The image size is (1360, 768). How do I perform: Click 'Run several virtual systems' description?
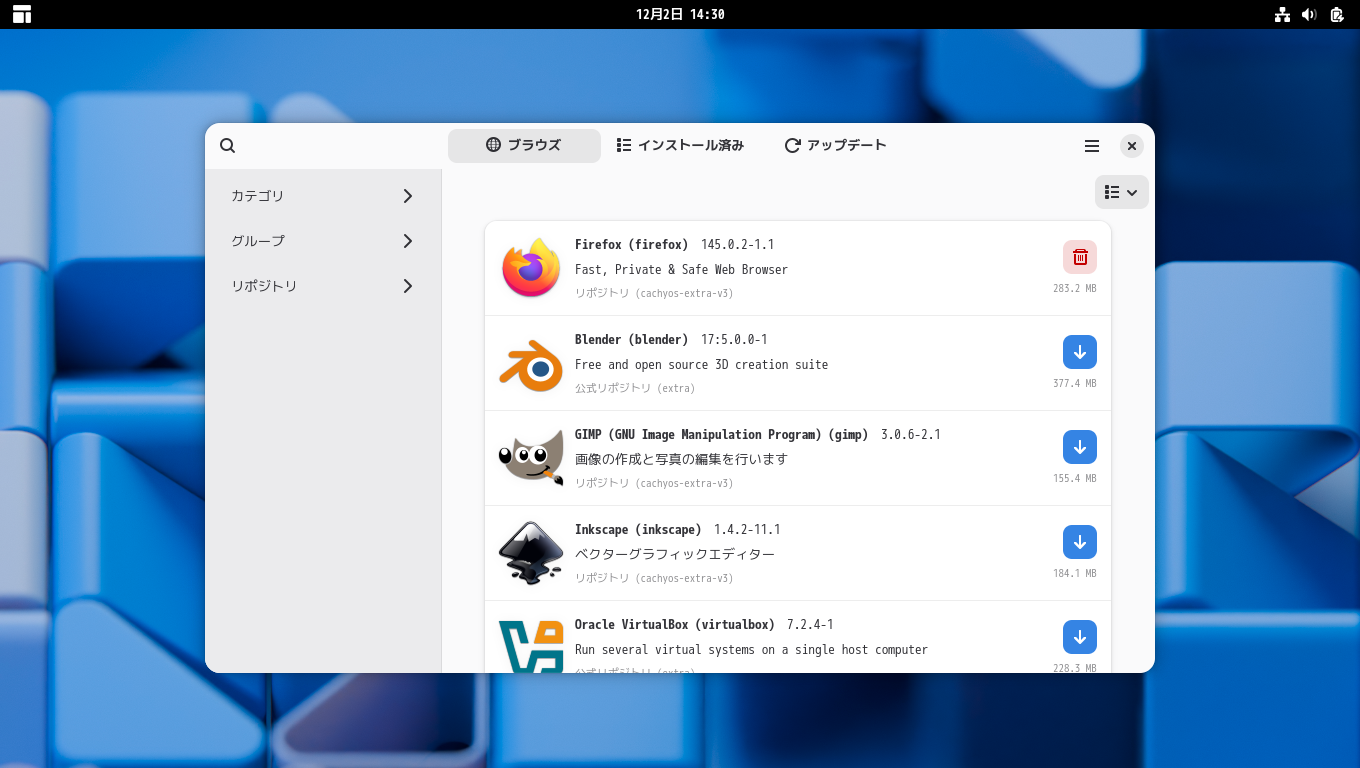[751, 650]
